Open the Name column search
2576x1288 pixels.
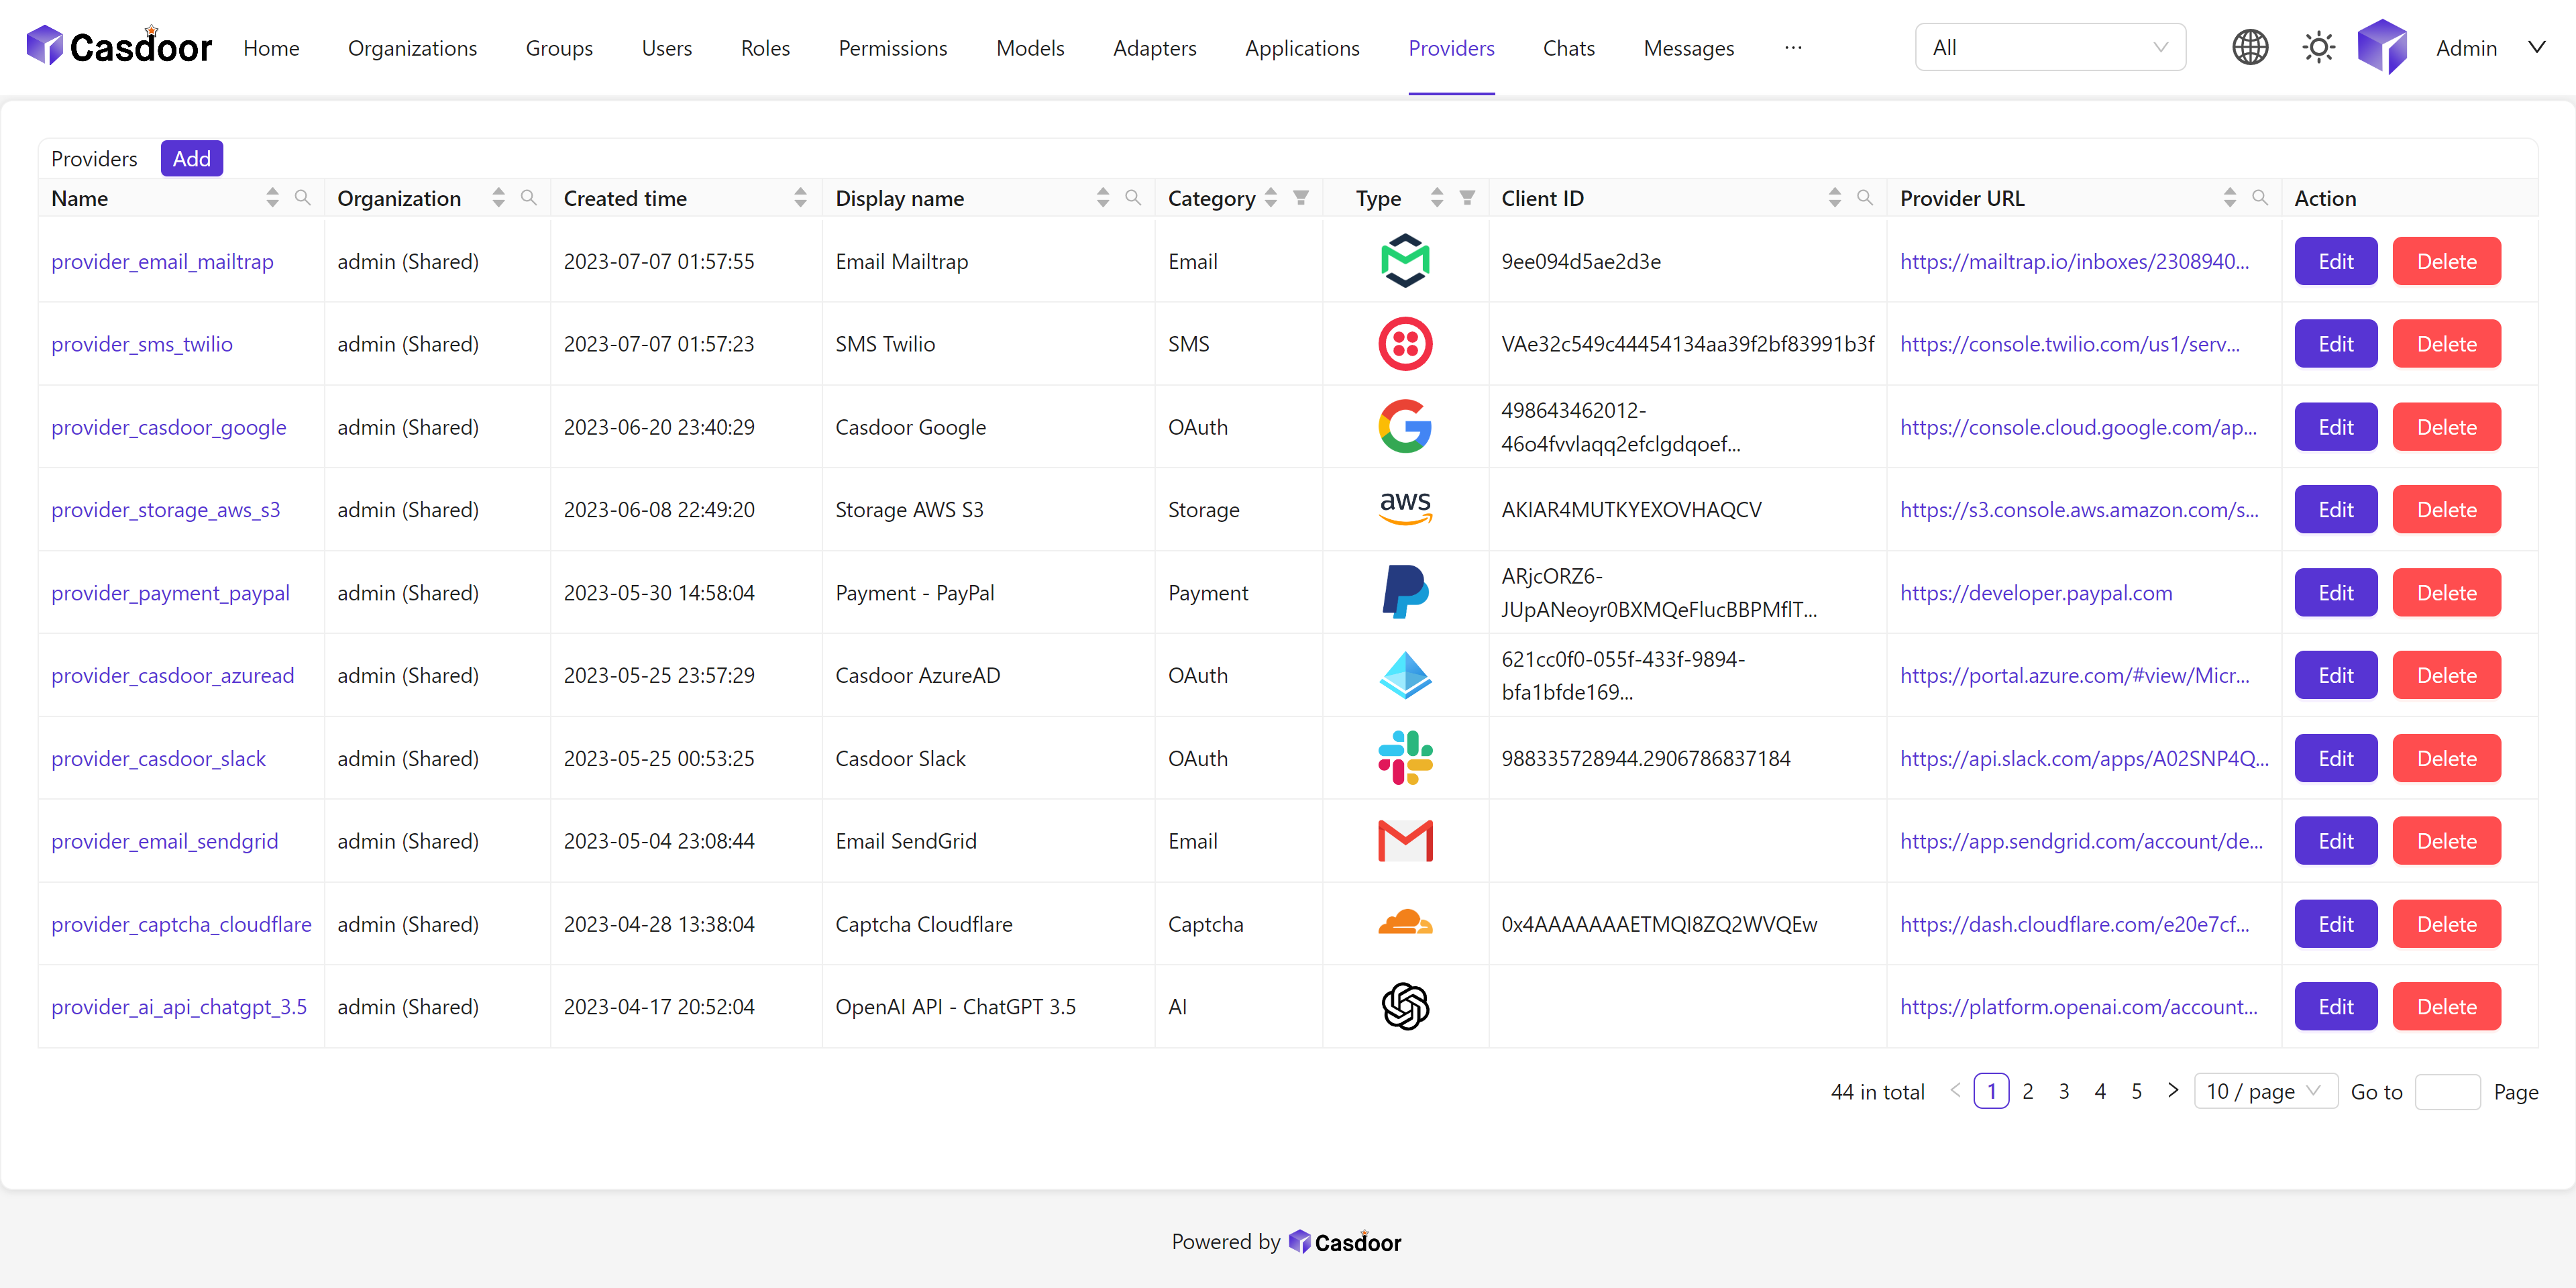click(x=303, y=197)
